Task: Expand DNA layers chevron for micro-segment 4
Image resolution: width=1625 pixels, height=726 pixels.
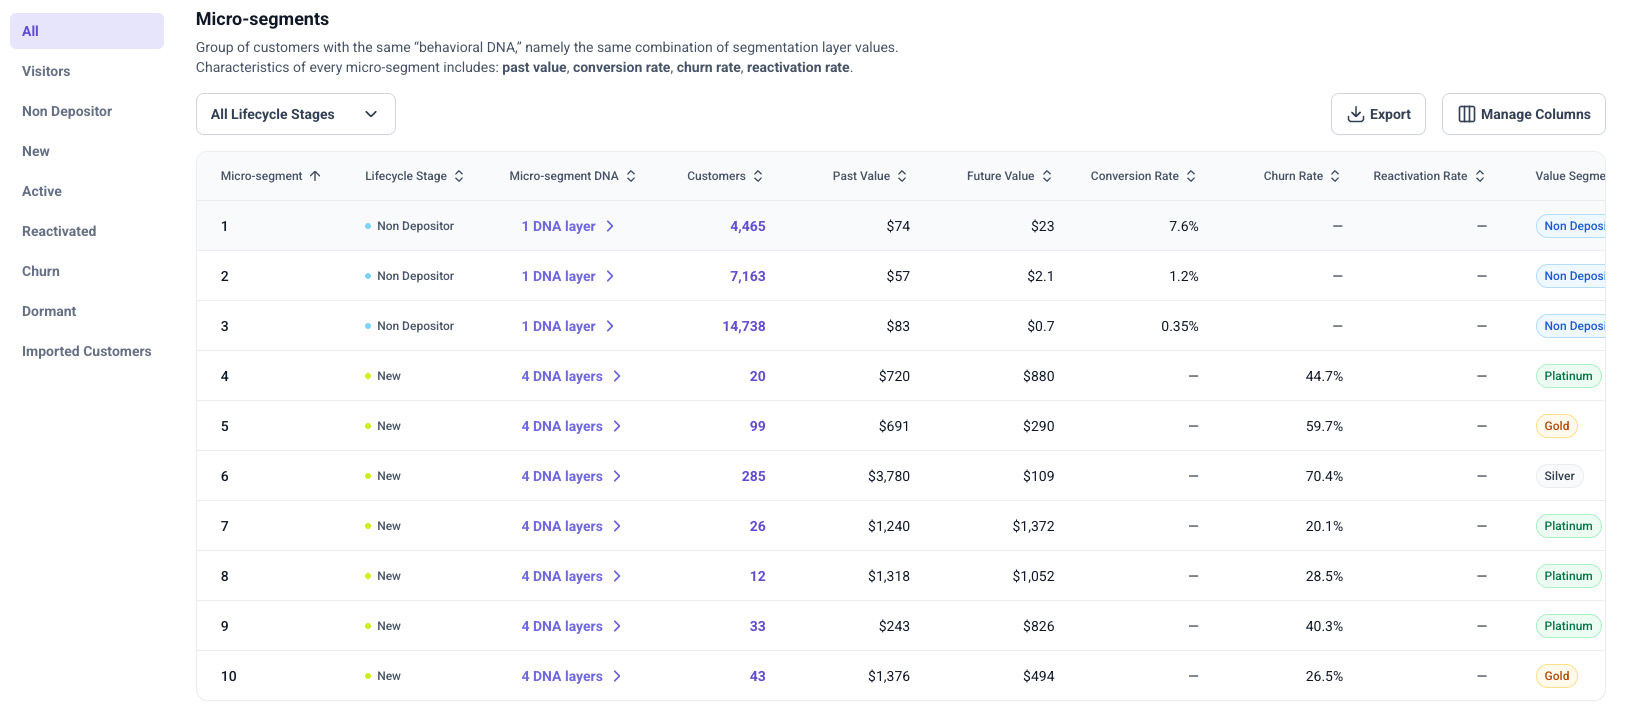Action: 617,376
